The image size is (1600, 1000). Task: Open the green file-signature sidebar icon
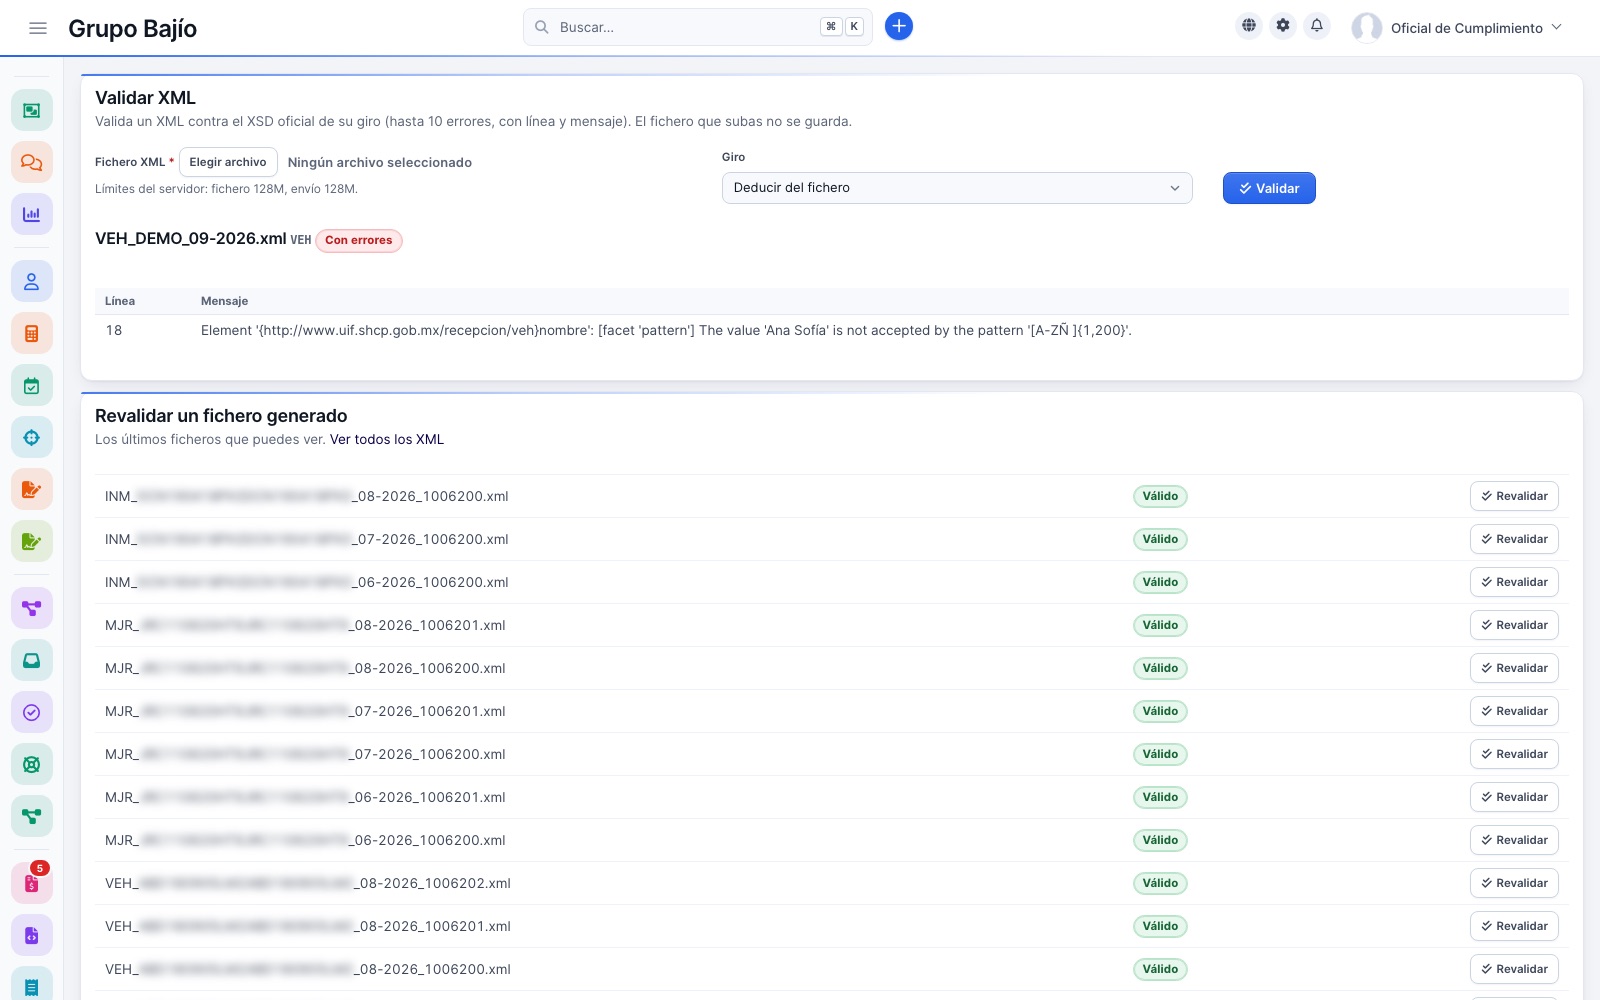point(32,542)
